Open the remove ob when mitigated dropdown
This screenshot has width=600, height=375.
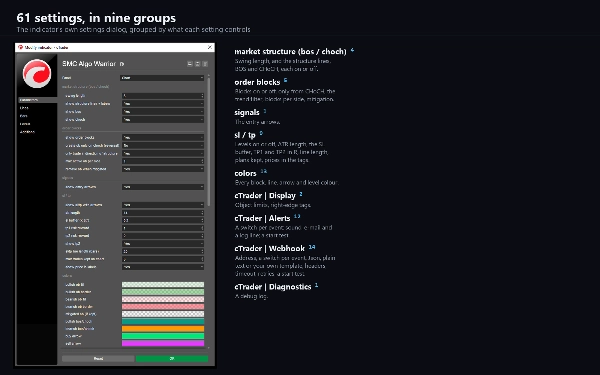(163, 169)
